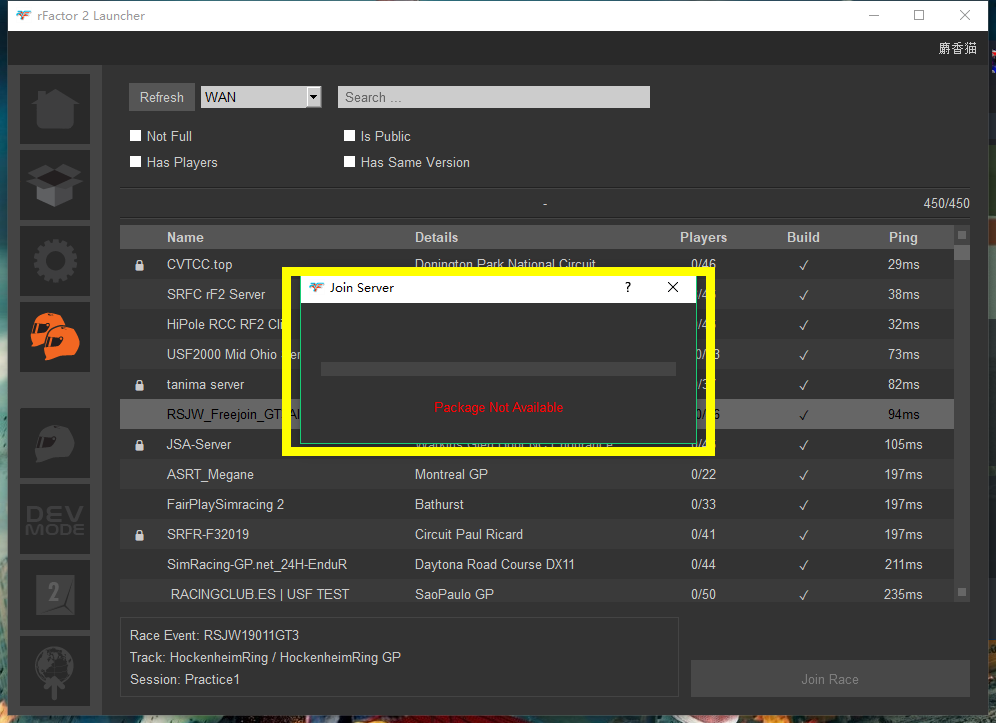This screenshot has width=996, height=723.
Task: Click the Build checkmark in the FairPlaySimracing 2 row
Action: click(804, 505)
